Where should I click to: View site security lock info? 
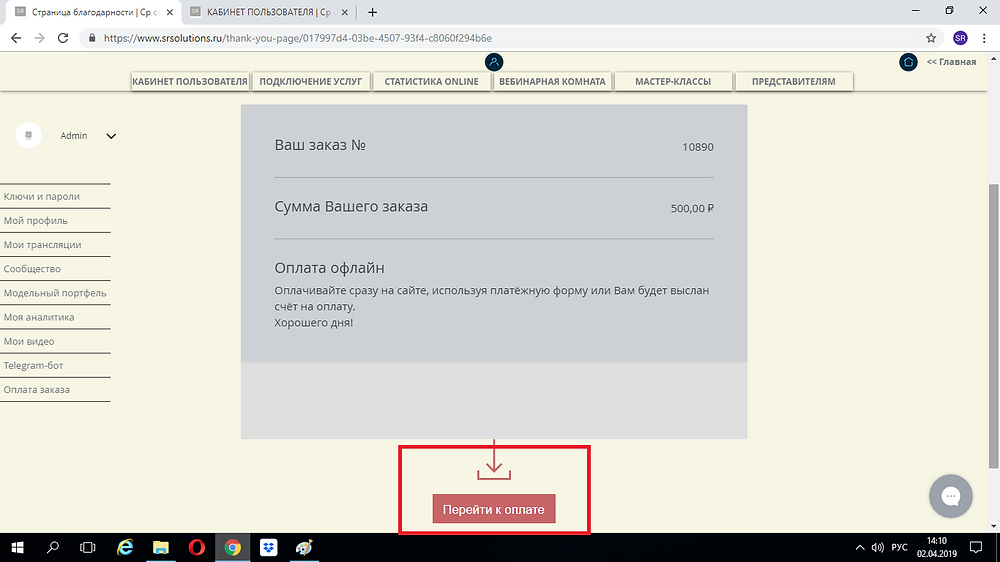92,38
